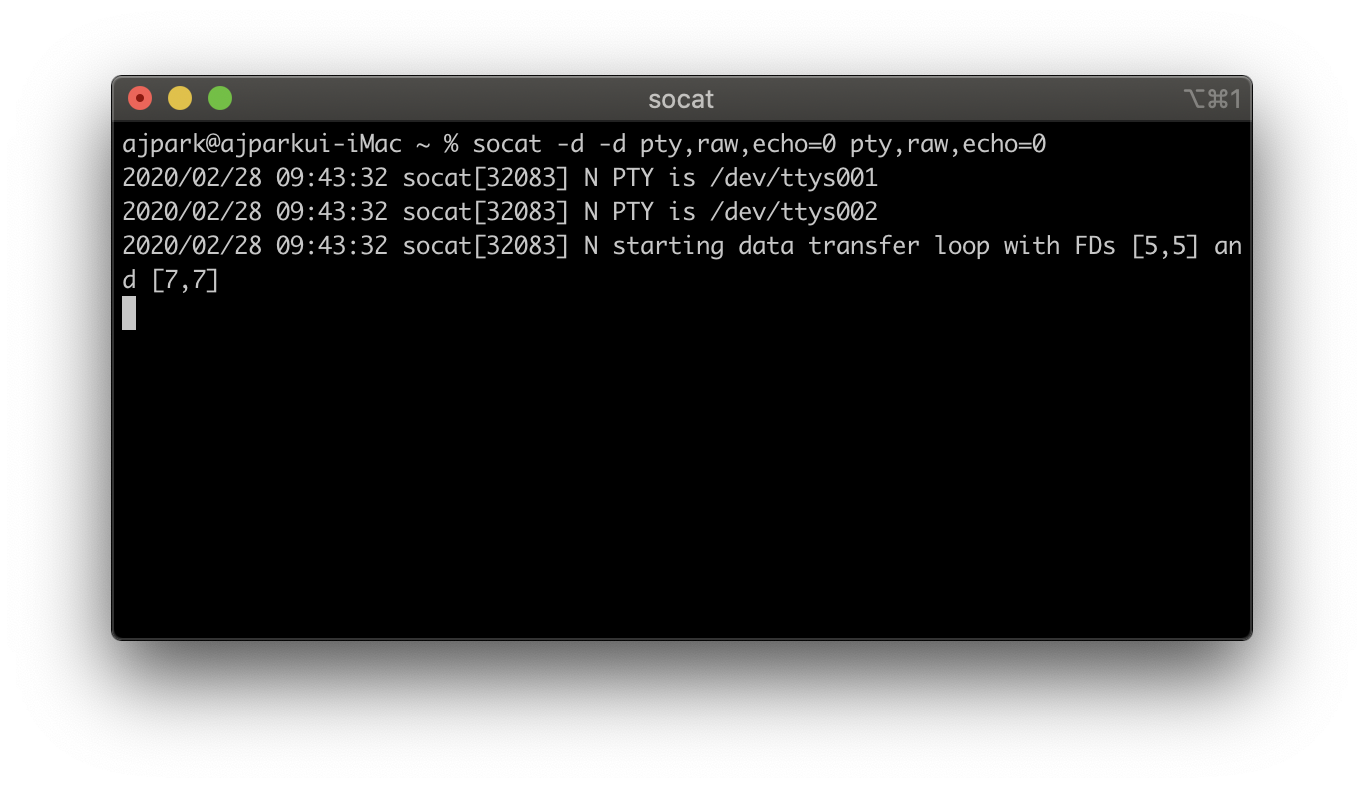Close the socat terminal window
Image resolution: width=1364 pixels, height=788 pixels.
pos(139,98)
